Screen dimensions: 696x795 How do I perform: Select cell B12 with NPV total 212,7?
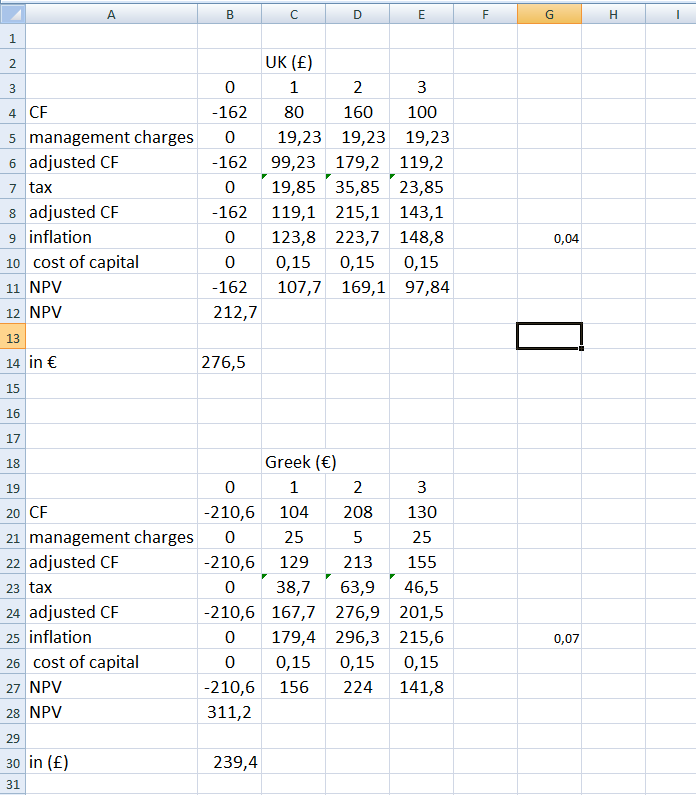(229, 312)
